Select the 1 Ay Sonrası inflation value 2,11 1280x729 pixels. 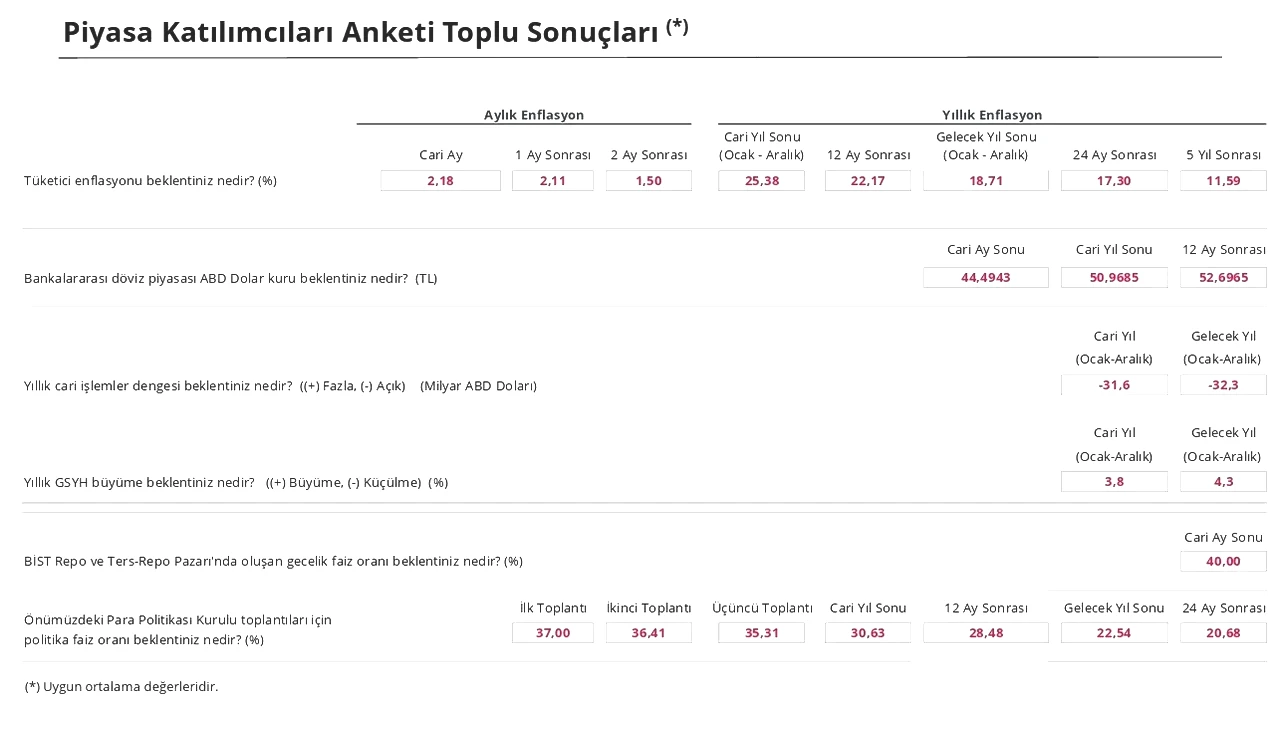pyautogui.click(x=552, y=181)
